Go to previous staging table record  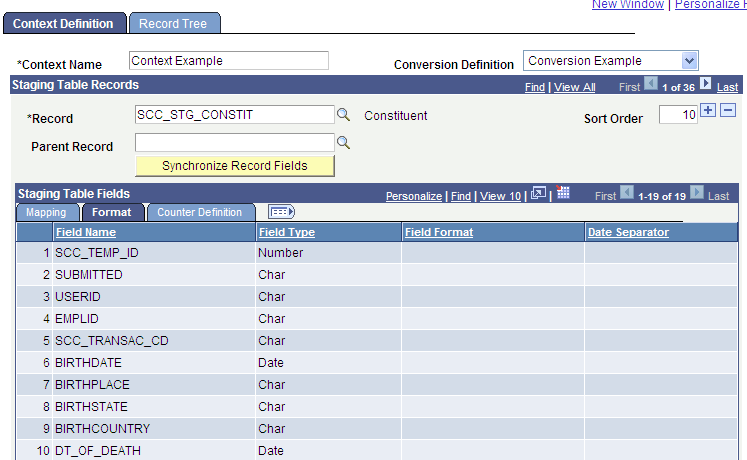point(651,84)
